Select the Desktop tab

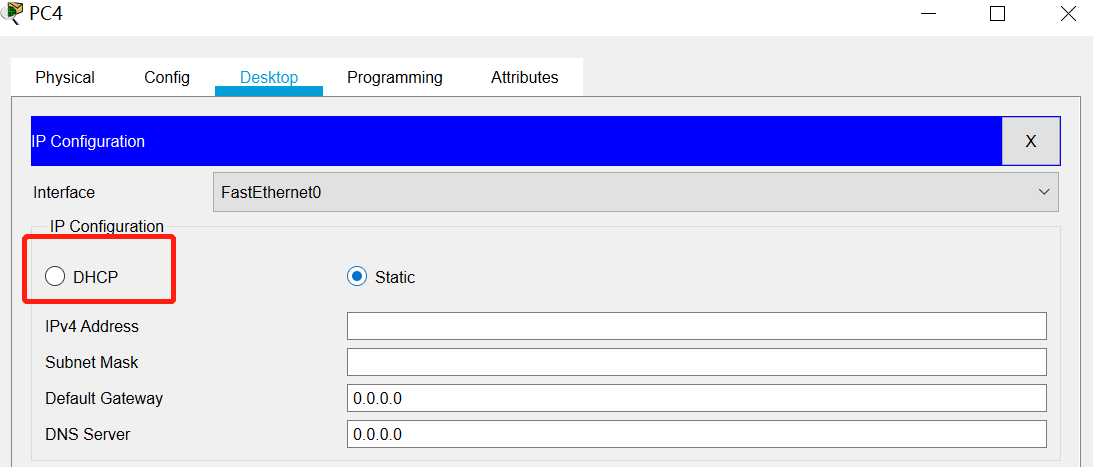[269, 77]
